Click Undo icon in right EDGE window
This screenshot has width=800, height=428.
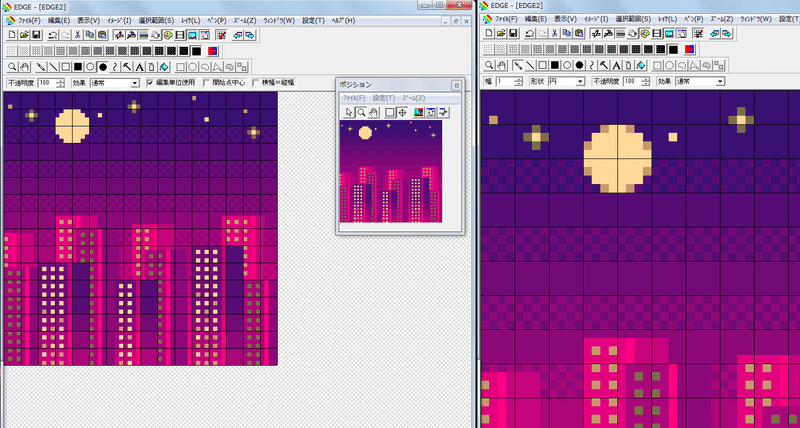click(x=530, y=33)
